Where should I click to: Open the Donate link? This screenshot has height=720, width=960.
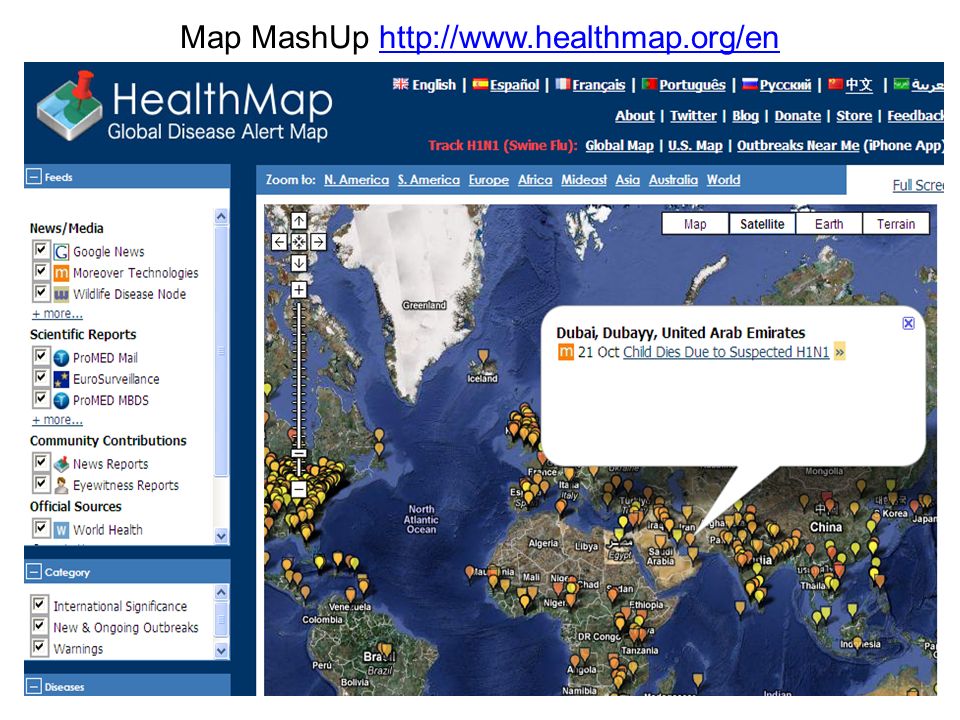point(798,116)
